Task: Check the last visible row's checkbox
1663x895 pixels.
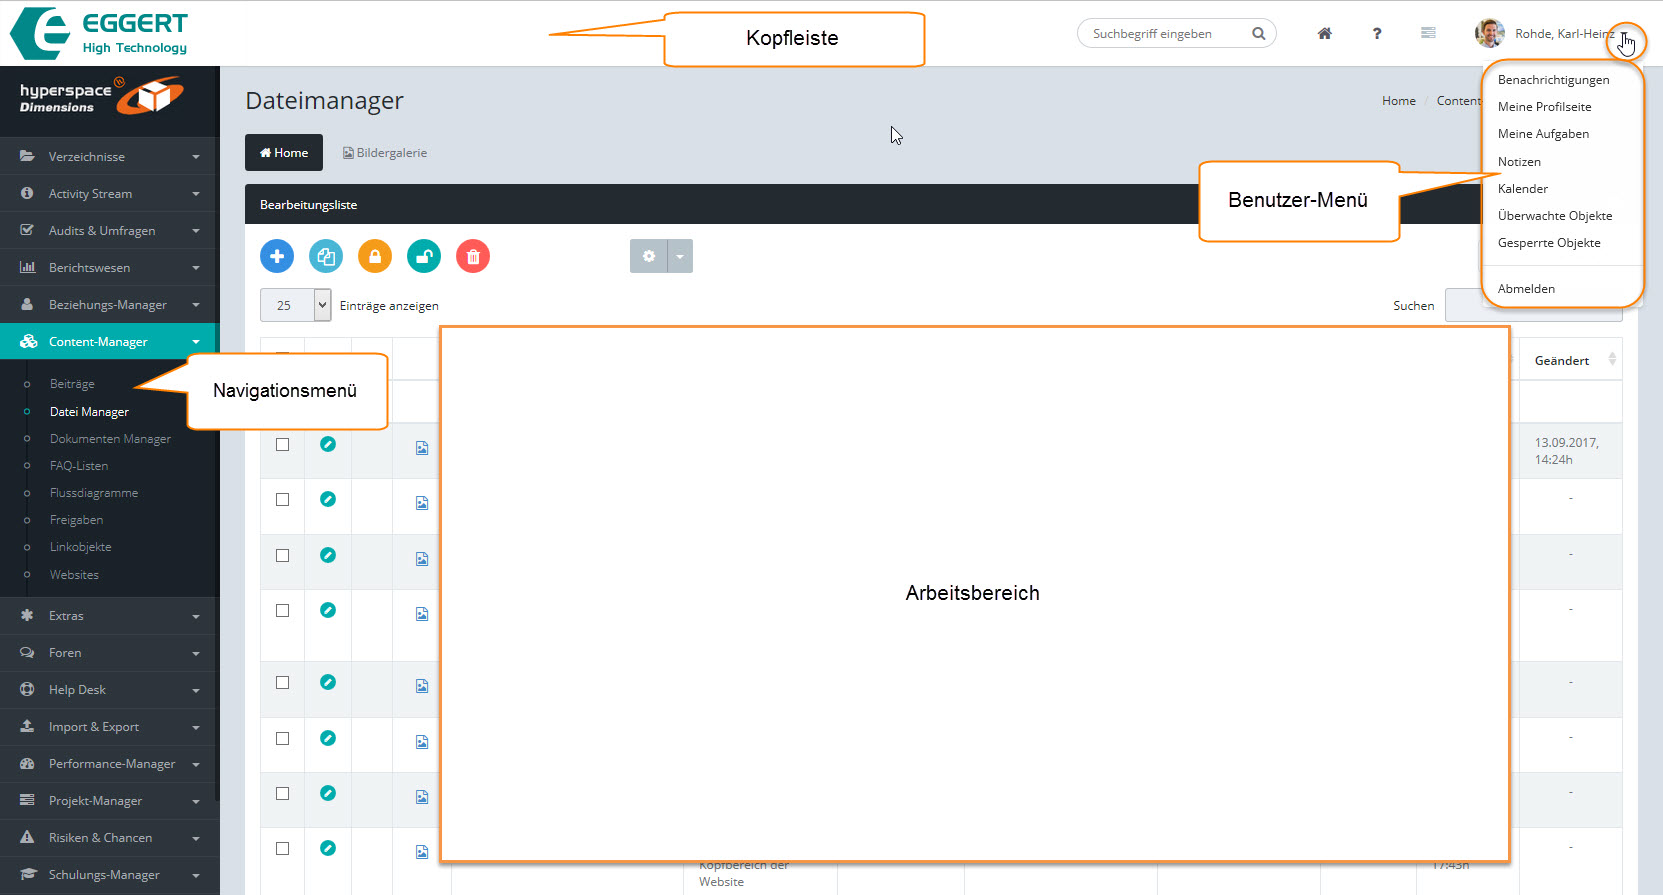Action: point(283,848)
